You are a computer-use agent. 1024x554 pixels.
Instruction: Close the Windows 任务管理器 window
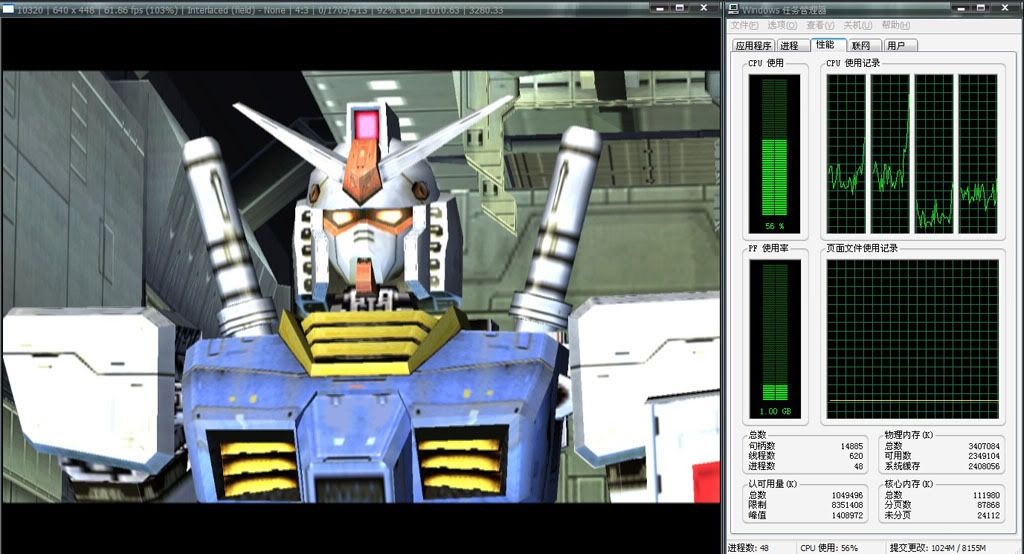click(x=1006, y=8)
